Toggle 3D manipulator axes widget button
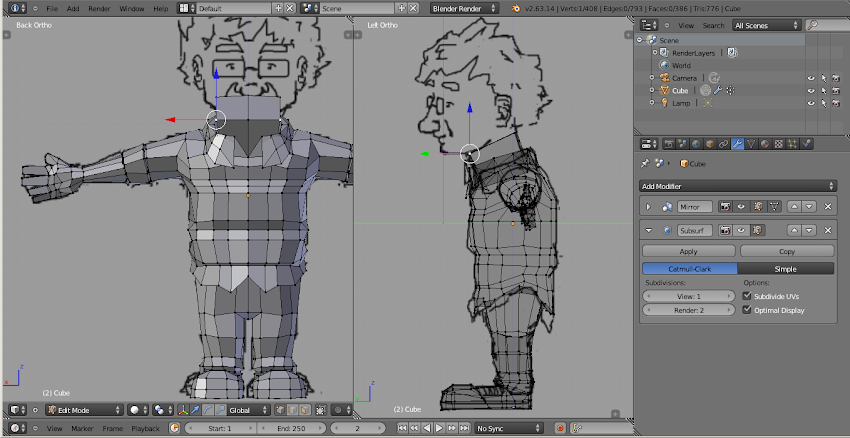The width and height of the screenshot is (850, 438). [x=183, y=410]
